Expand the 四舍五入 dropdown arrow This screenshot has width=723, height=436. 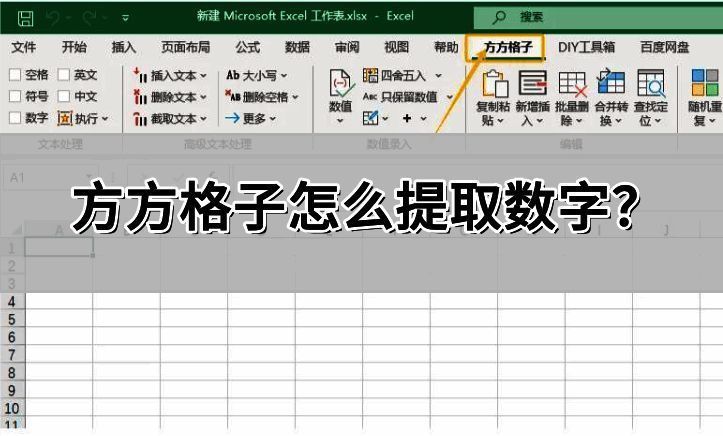click(439, 76)
